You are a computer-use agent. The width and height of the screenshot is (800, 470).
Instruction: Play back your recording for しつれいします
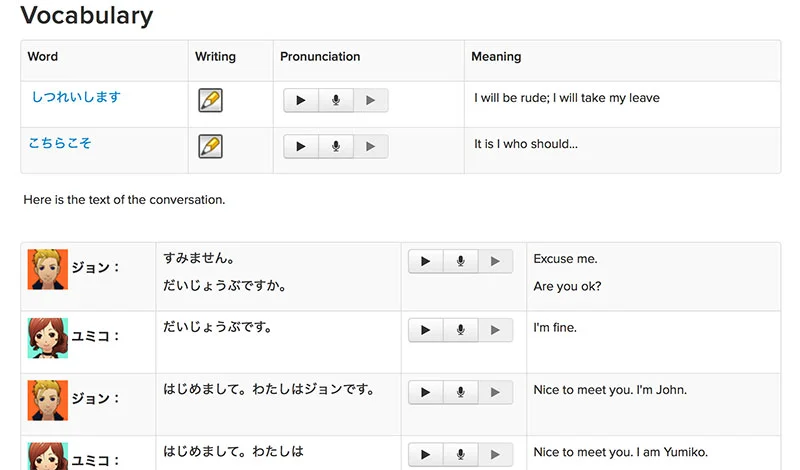pos(371,100)
